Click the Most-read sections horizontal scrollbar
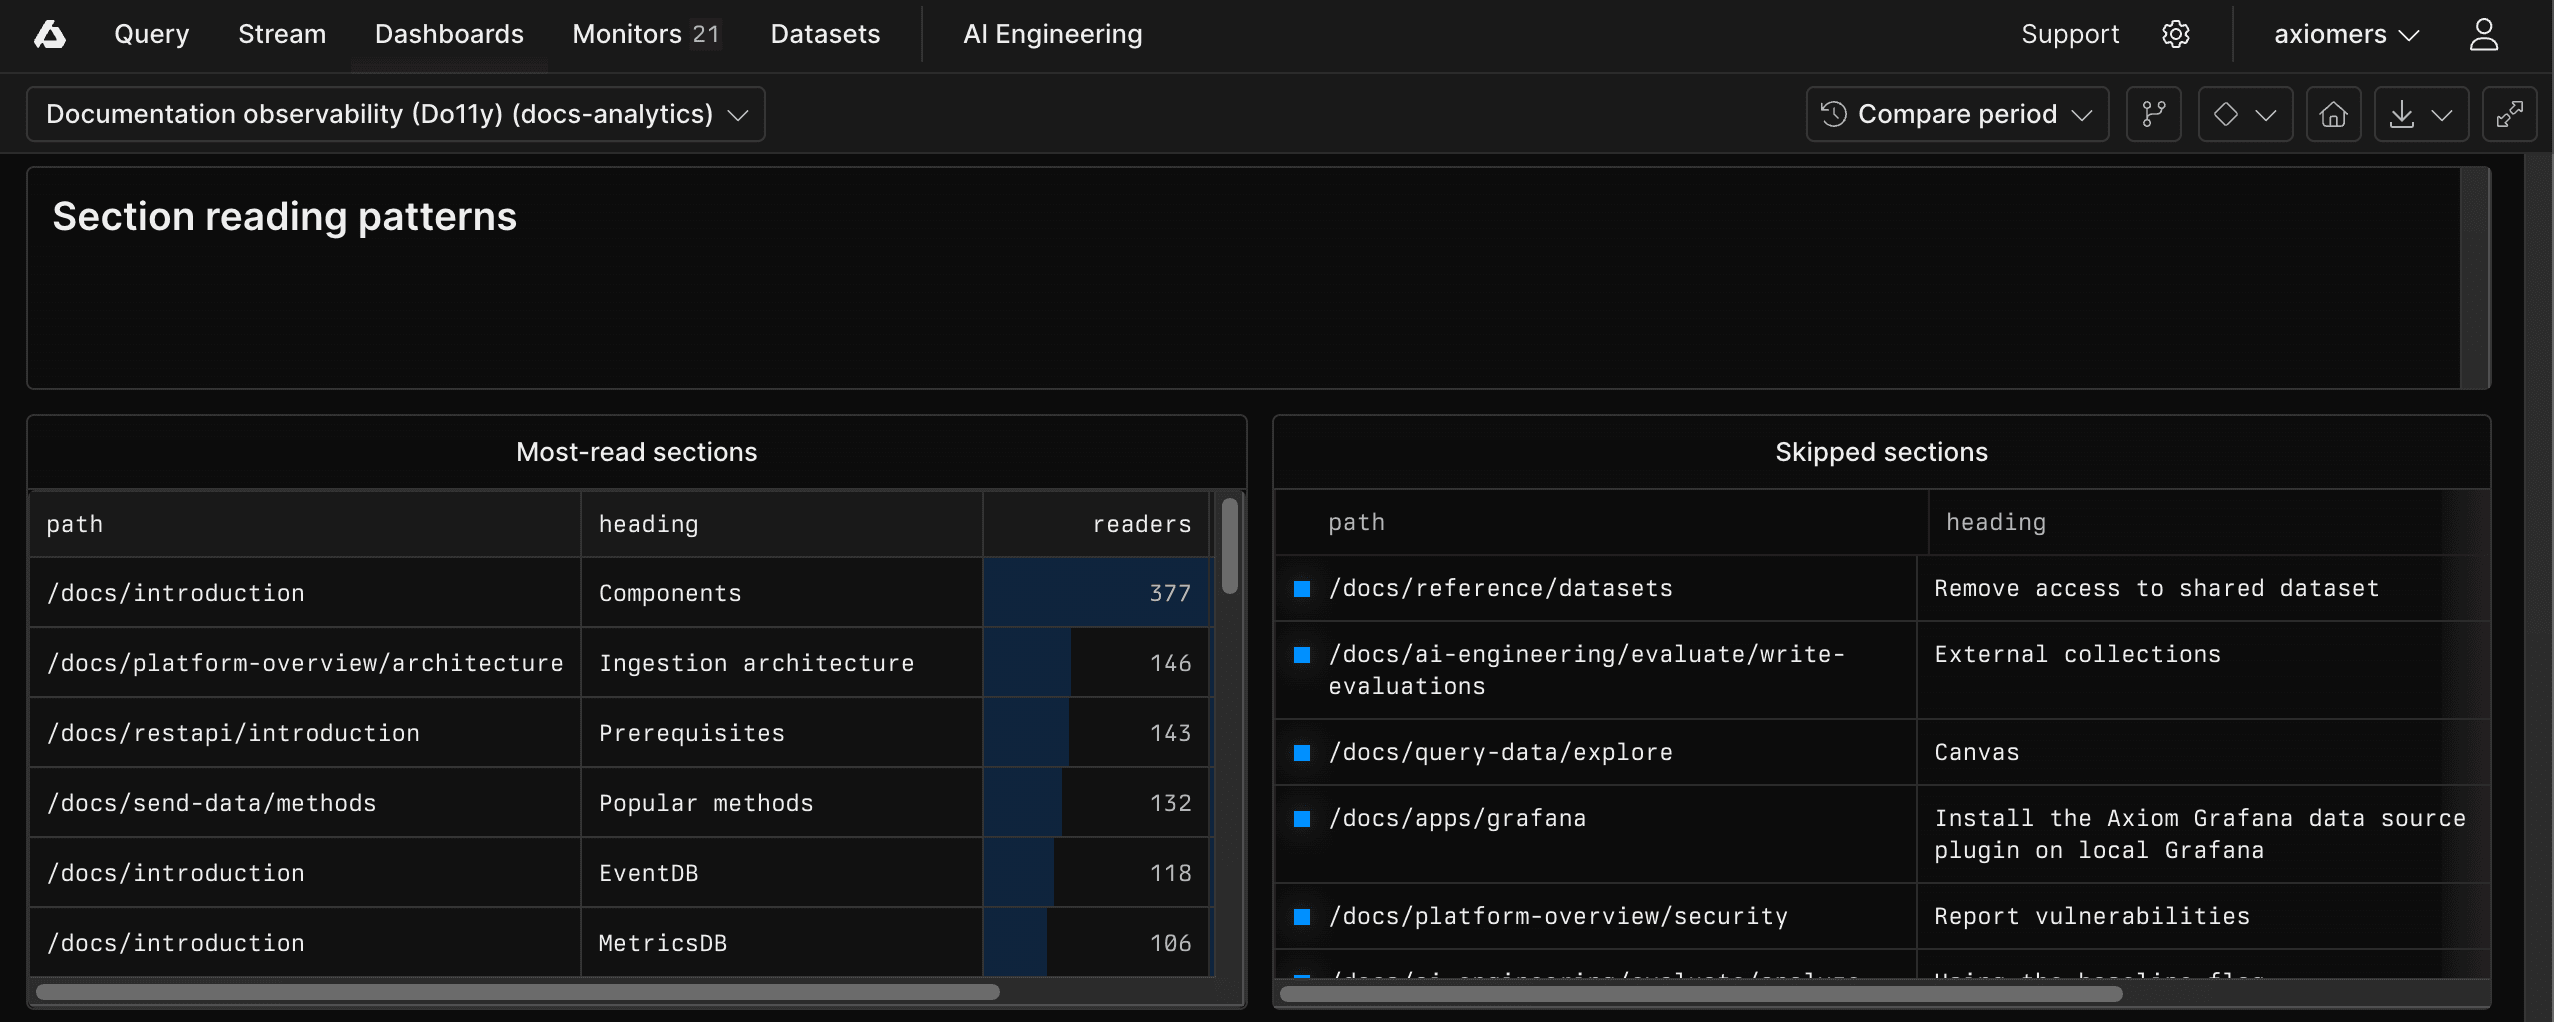Image resolution: width=2554 pixels, height=1022 pixels. [518, 992]
